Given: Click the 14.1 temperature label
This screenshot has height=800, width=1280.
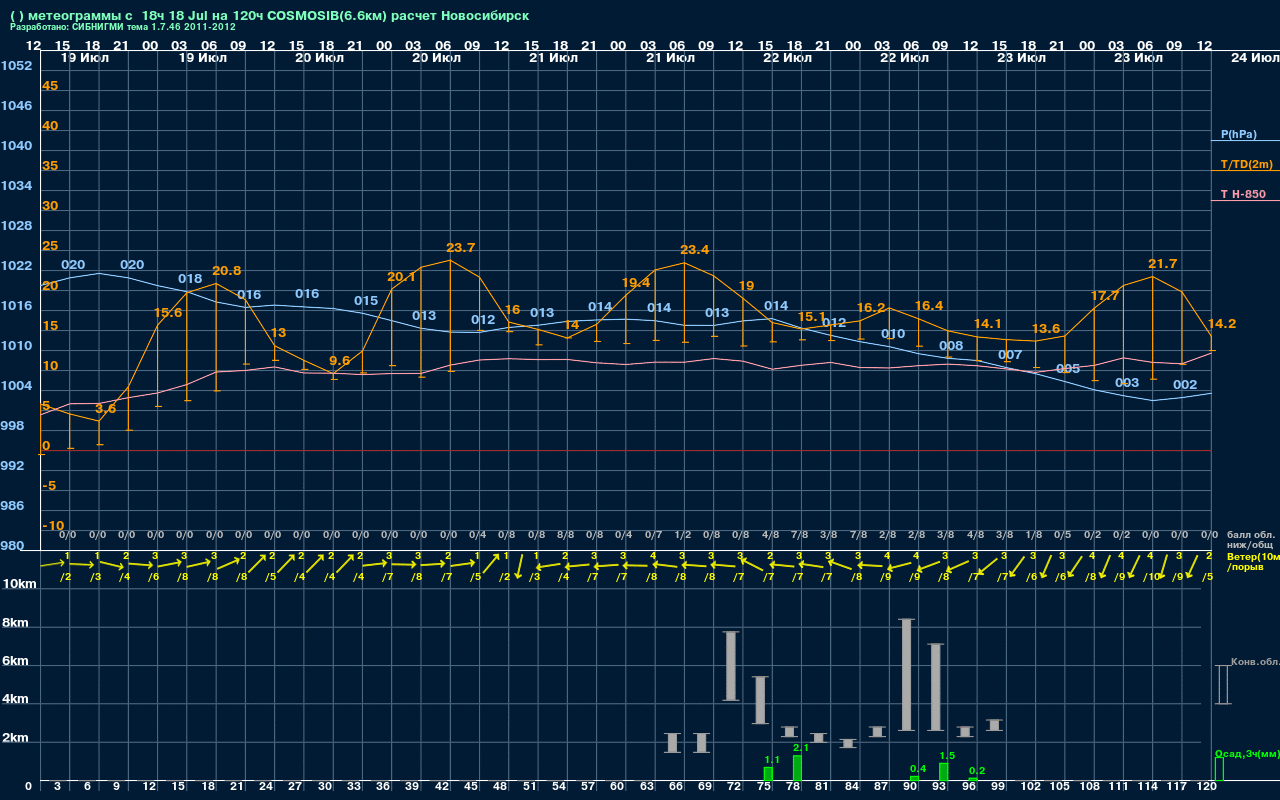Looking at the screenshot, I should [988, 323].
